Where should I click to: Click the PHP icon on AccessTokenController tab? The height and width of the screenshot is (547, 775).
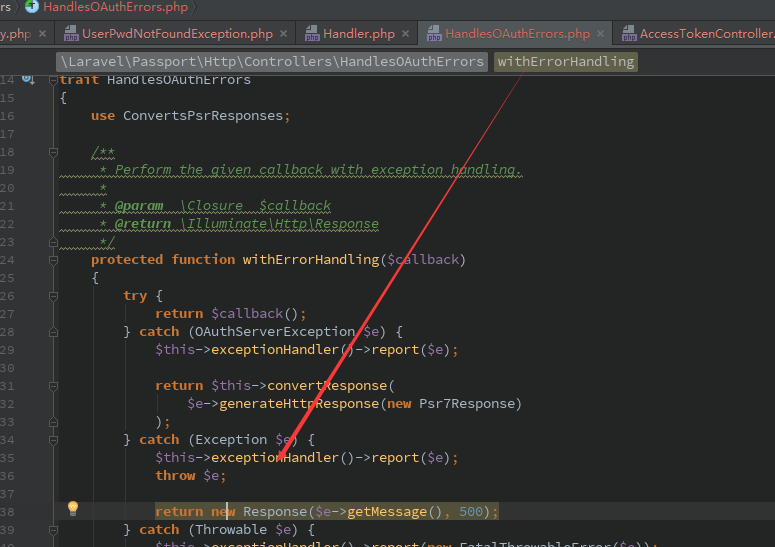point(629,34)
